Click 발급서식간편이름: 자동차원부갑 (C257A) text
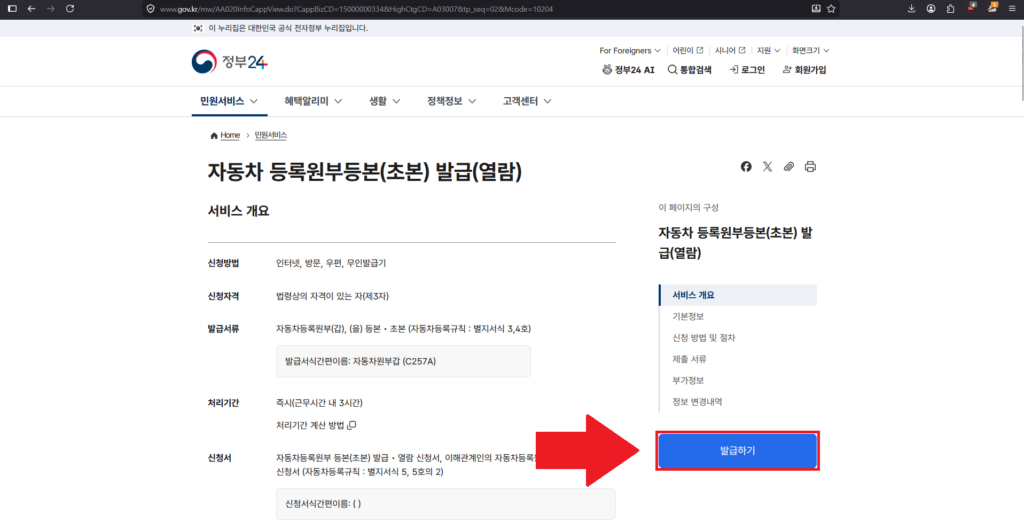 click(360, 361)
